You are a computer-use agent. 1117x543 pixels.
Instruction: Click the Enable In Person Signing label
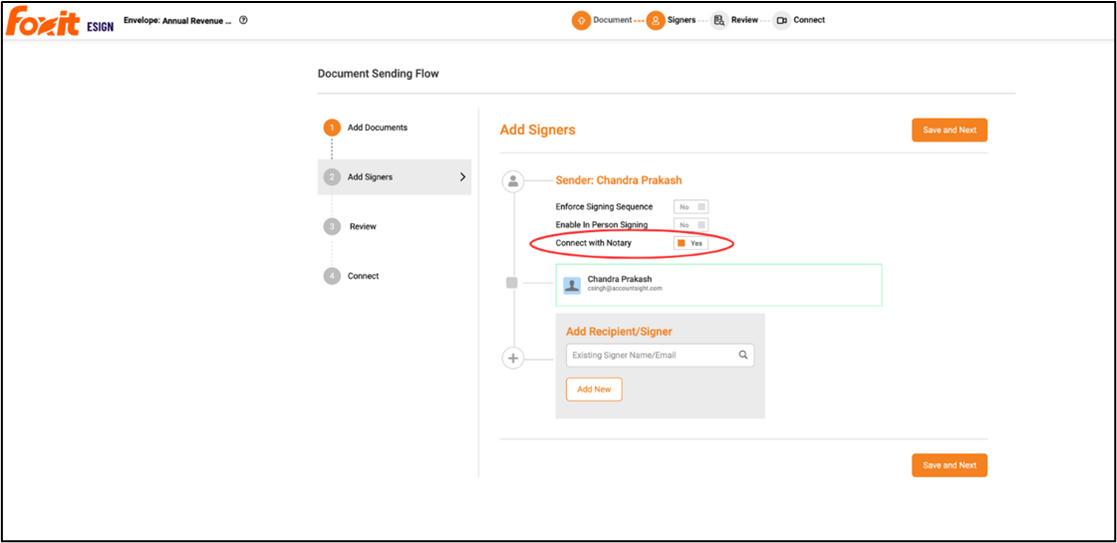tap(602, 224)
